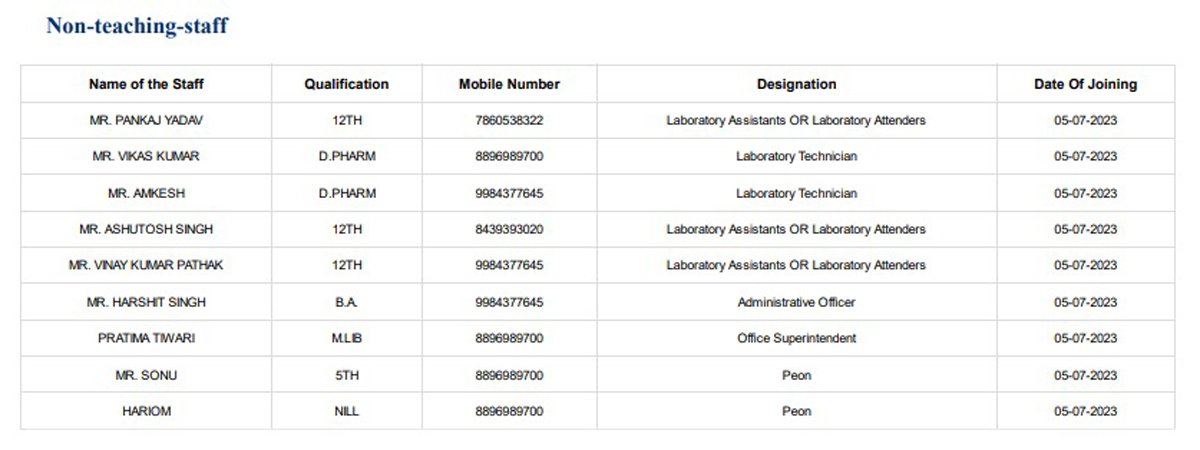Select the M.LIB qualification cell
The height and width of the screenshot is (450, 1200).
click(346, 338)
